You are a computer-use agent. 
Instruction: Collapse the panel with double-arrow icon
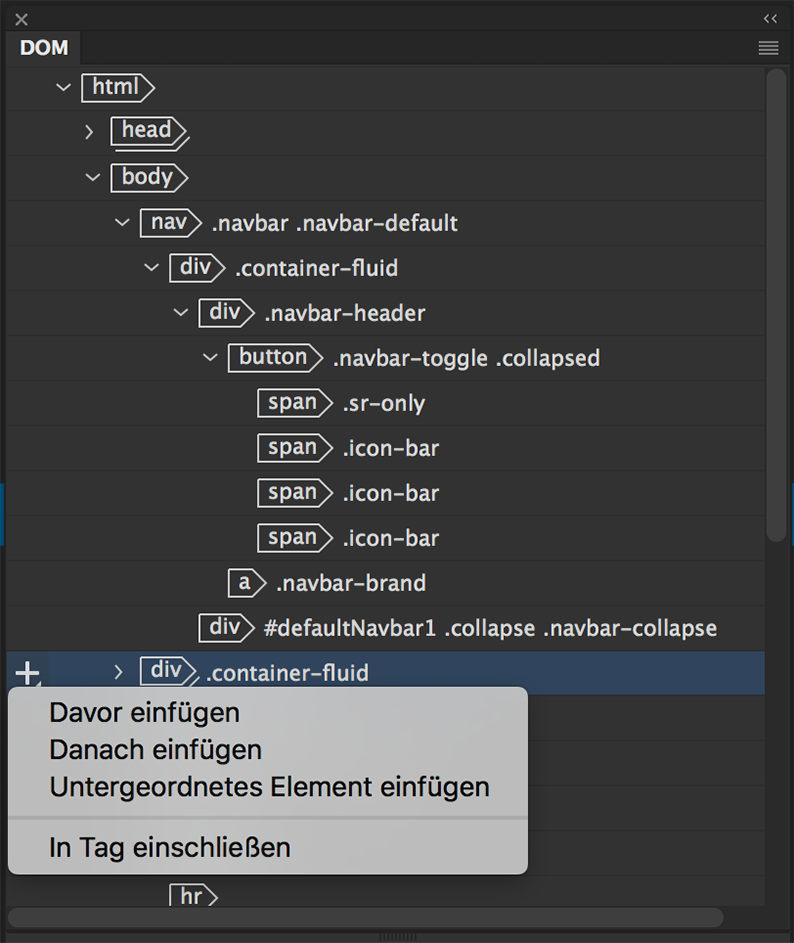pos(770,18)
